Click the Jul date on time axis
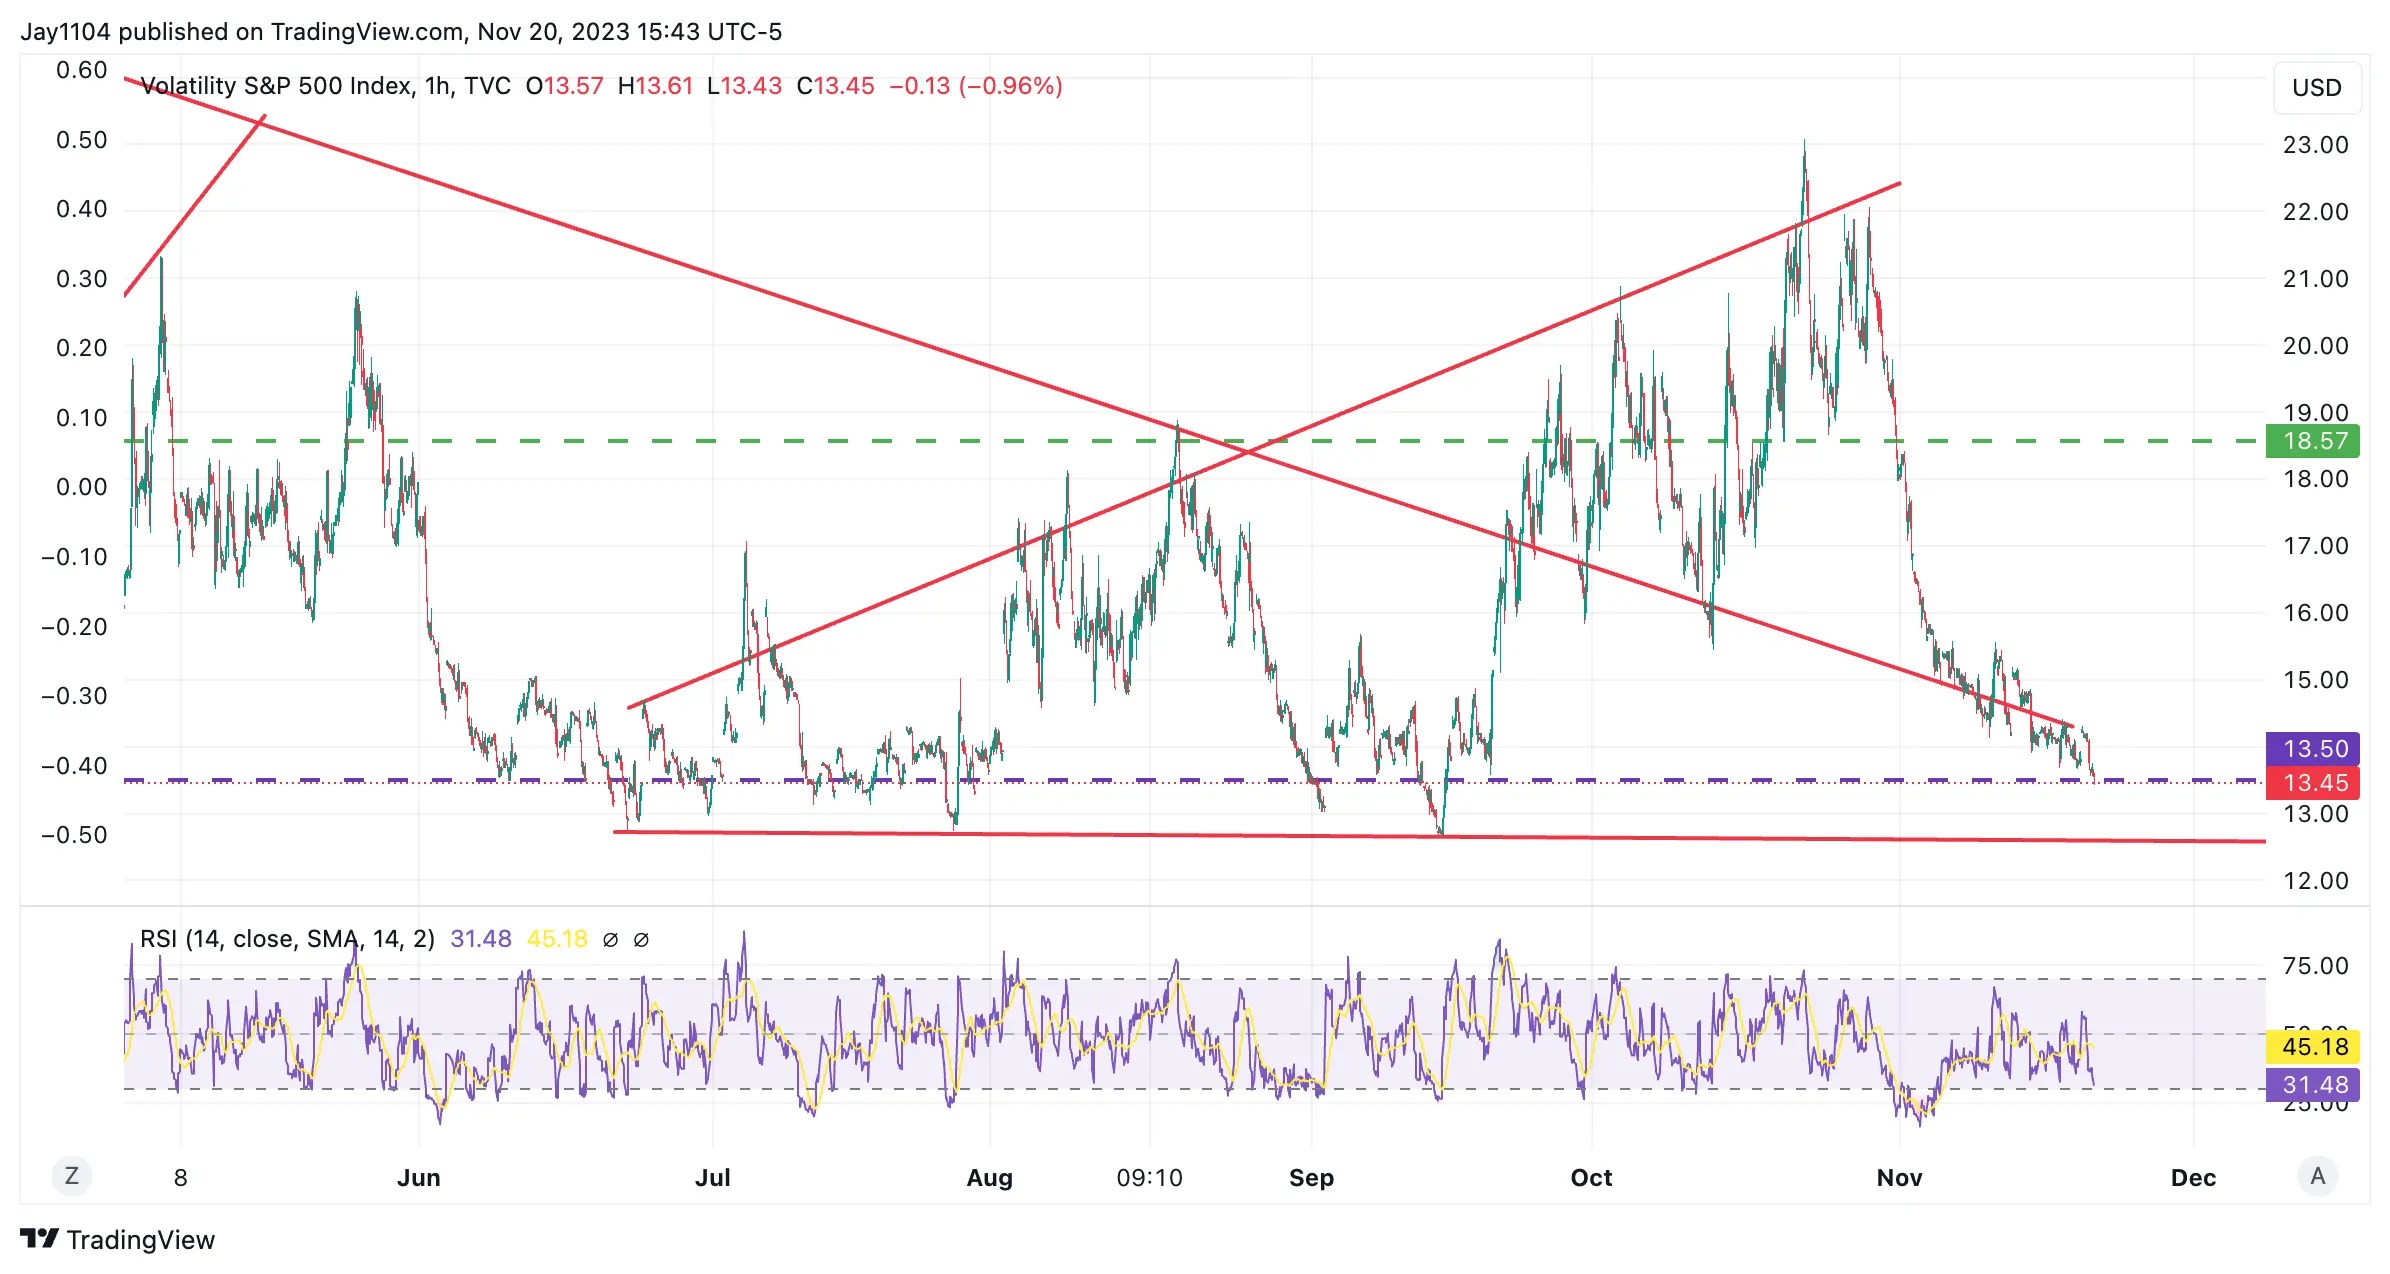Screen dimensions: 2390x1274 click(713, 1178)
